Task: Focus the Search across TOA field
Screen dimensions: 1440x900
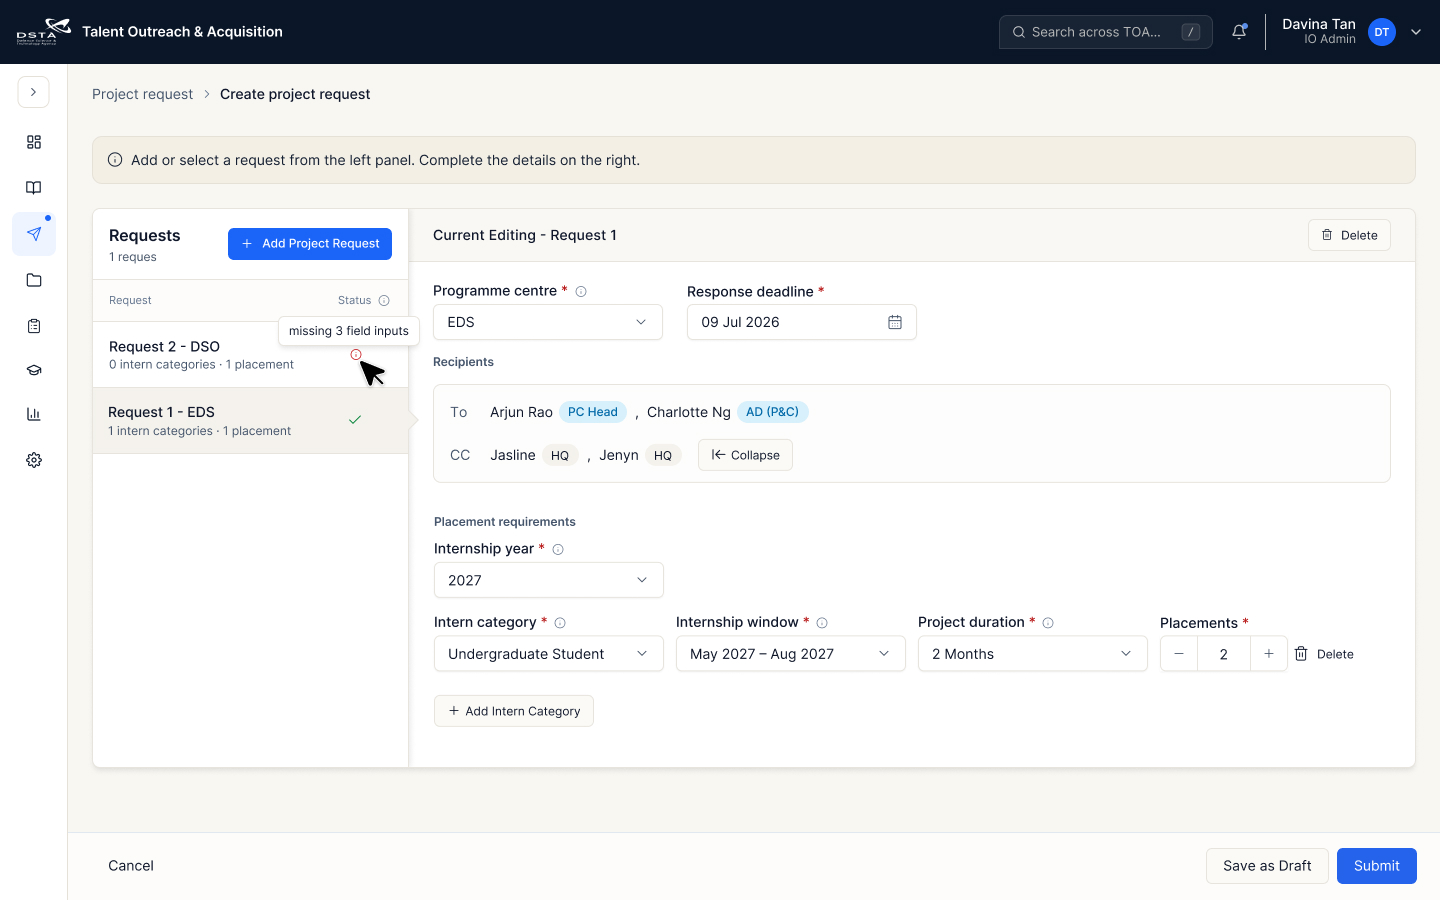Action: (1105, 32)
